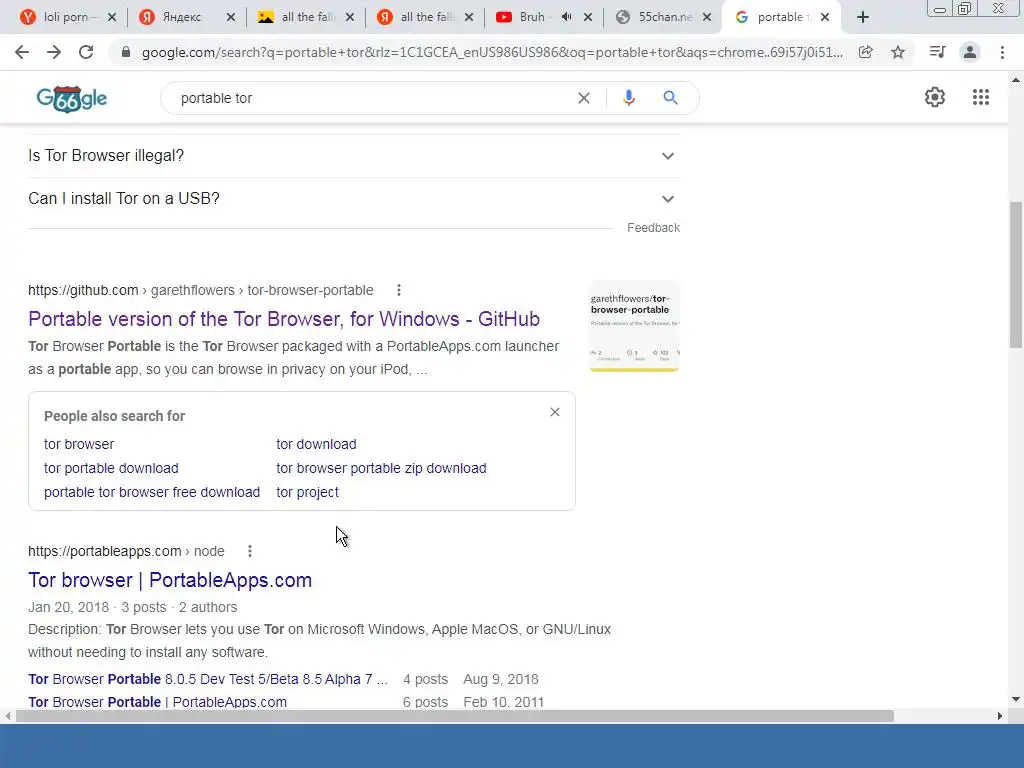Go forward to the next page
1024x768 pixels.
pyautogui.click(x=54, y=52)
